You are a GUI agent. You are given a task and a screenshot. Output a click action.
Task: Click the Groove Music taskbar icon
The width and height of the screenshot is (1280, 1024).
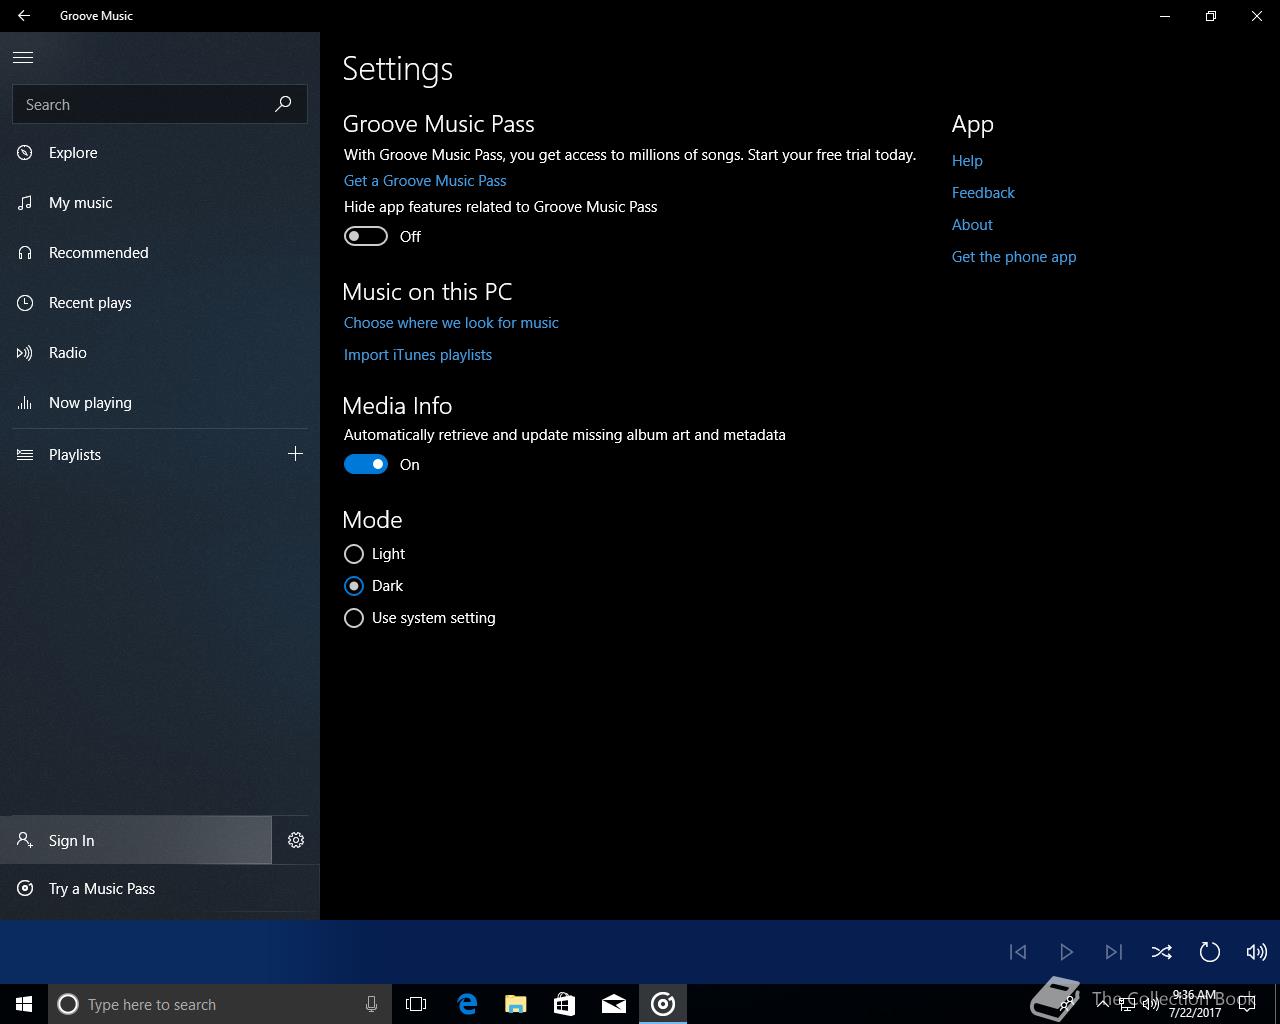(663, 1004)
